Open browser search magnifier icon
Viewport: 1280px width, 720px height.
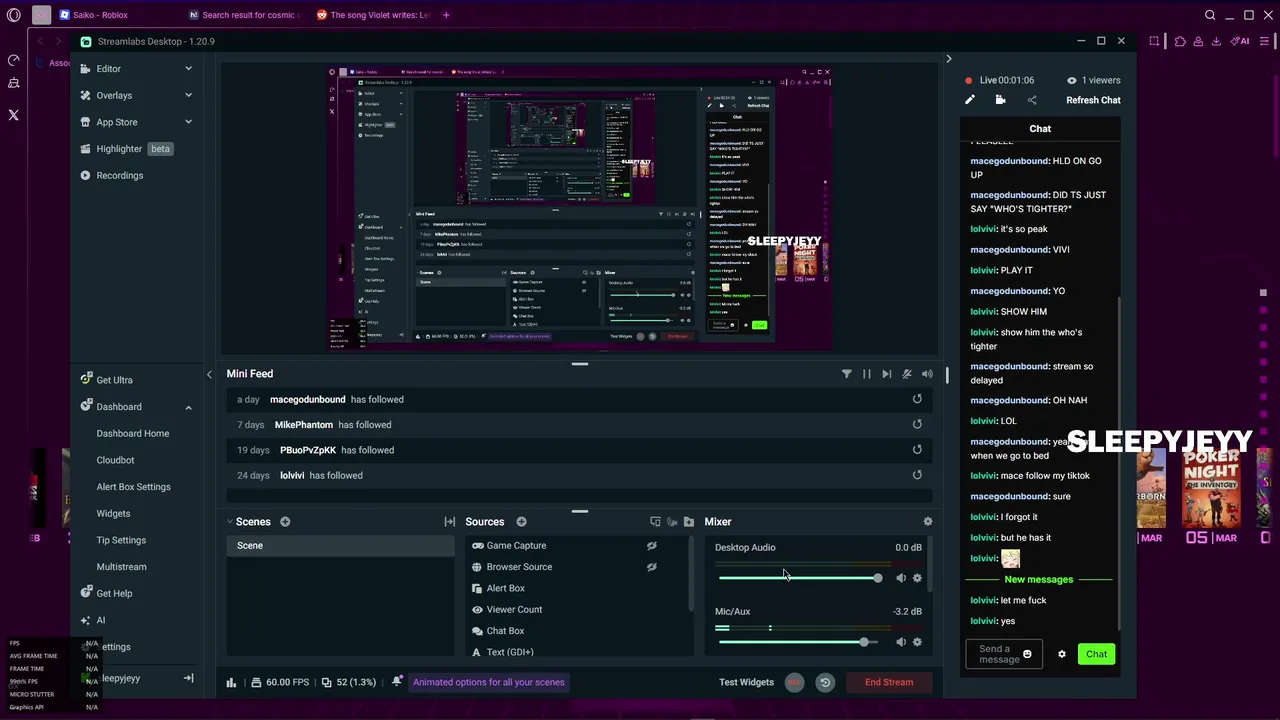click(x=1210, y=15)
